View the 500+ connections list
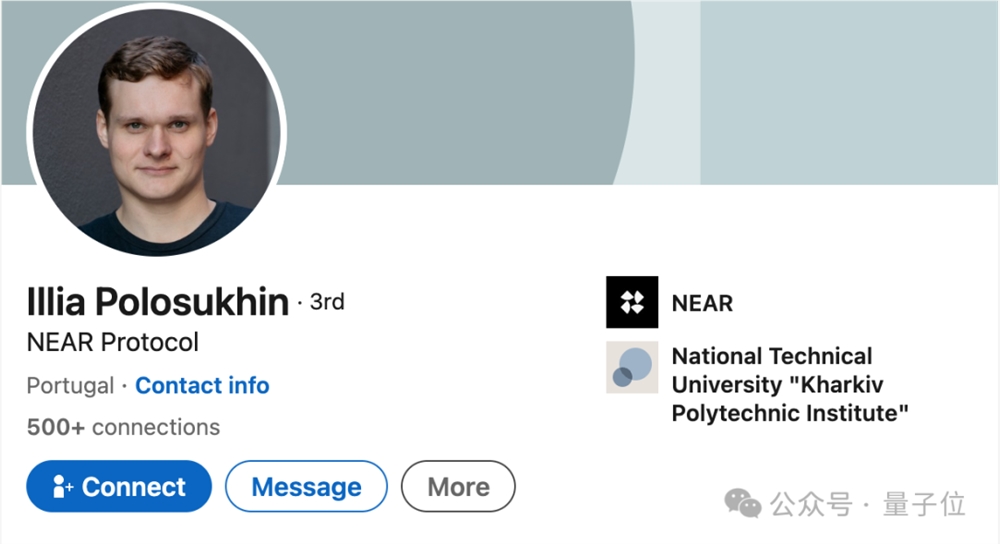The image size is (1000, 544). pos(123,427)
